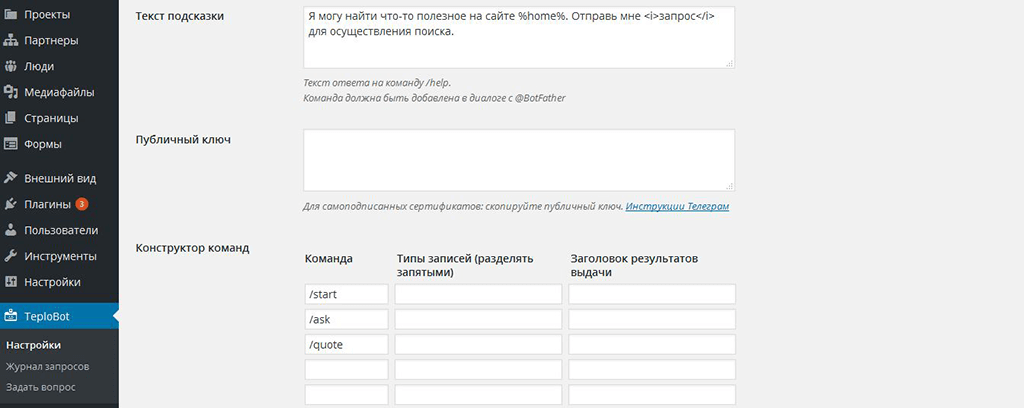Click the Команда column header

[x=328, y=259]
